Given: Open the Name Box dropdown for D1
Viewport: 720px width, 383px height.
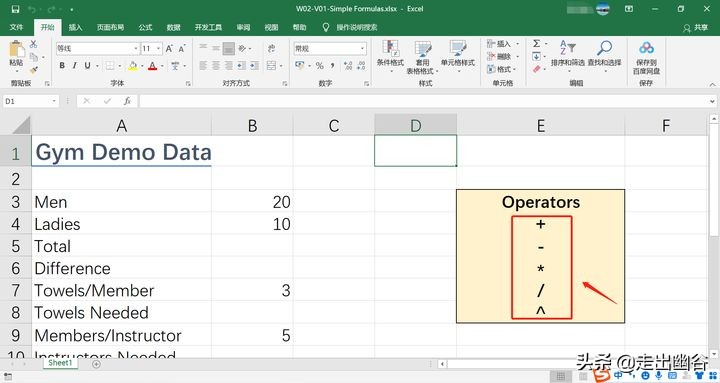Looking at the screenshot, I should pyautogui.click(x=54, y=101).
